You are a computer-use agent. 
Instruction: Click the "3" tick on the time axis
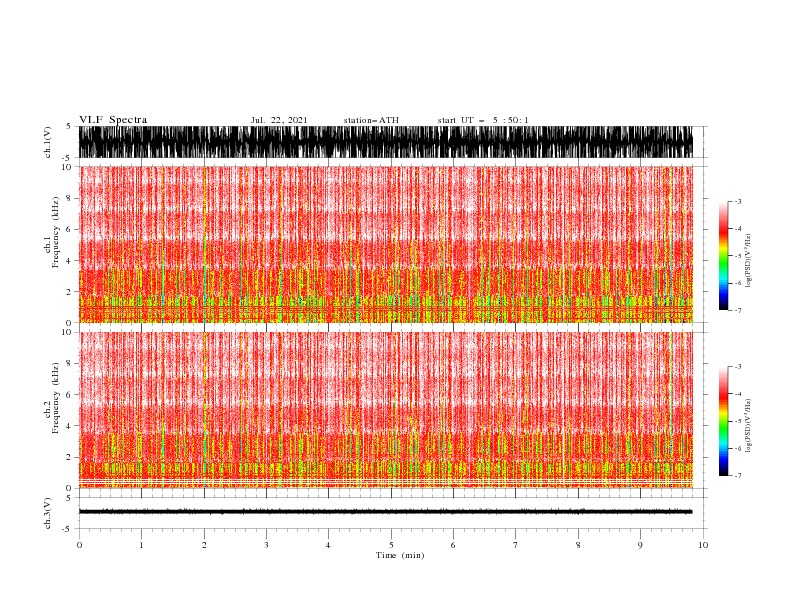tap(266, 545)
